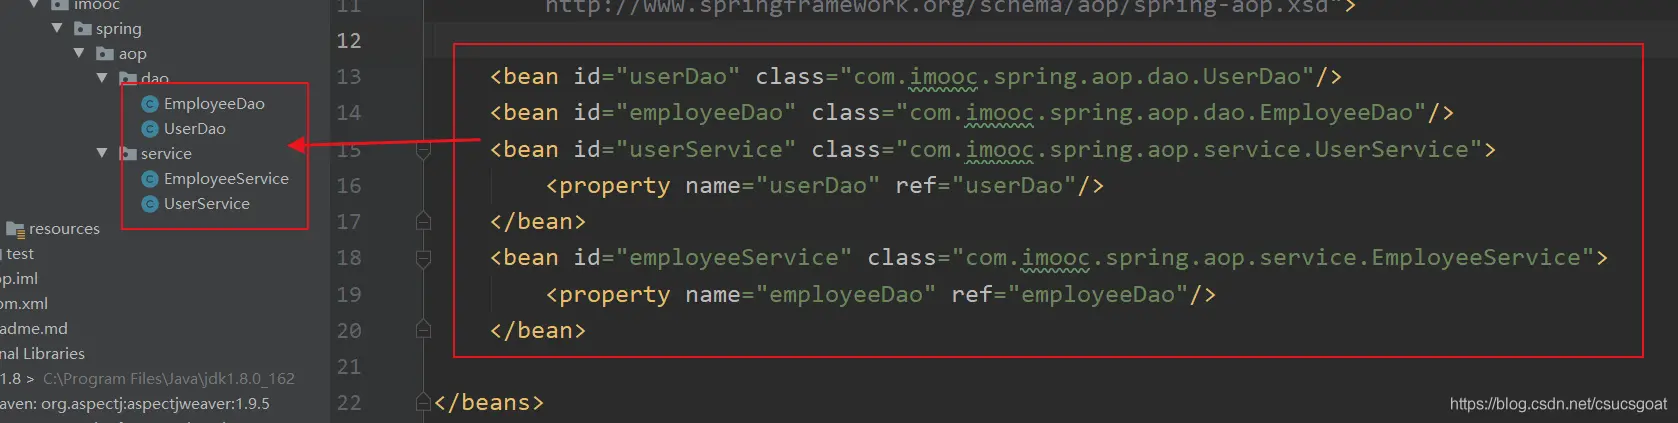Click name="employeeDao" property attribute

tap(811, 294)
